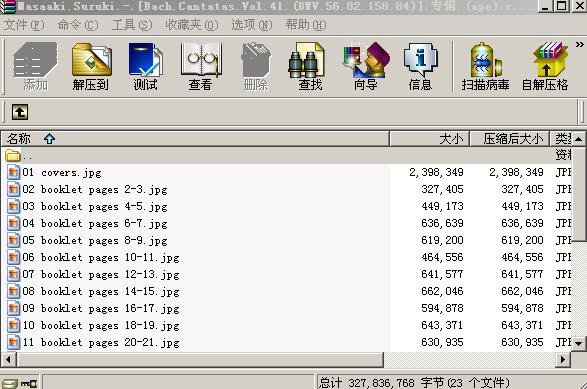Launch the Wizard (向导) tool
The image size is (587, 389).
click(366, 66)
